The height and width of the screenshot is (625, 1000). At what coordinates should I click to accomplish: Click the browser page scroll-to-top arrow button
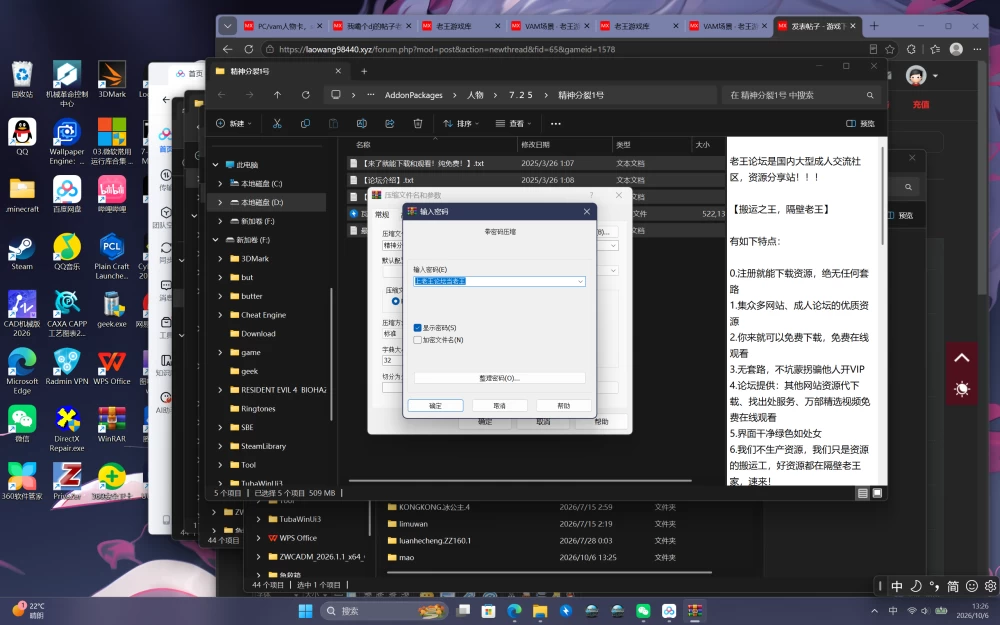[962, 358]
